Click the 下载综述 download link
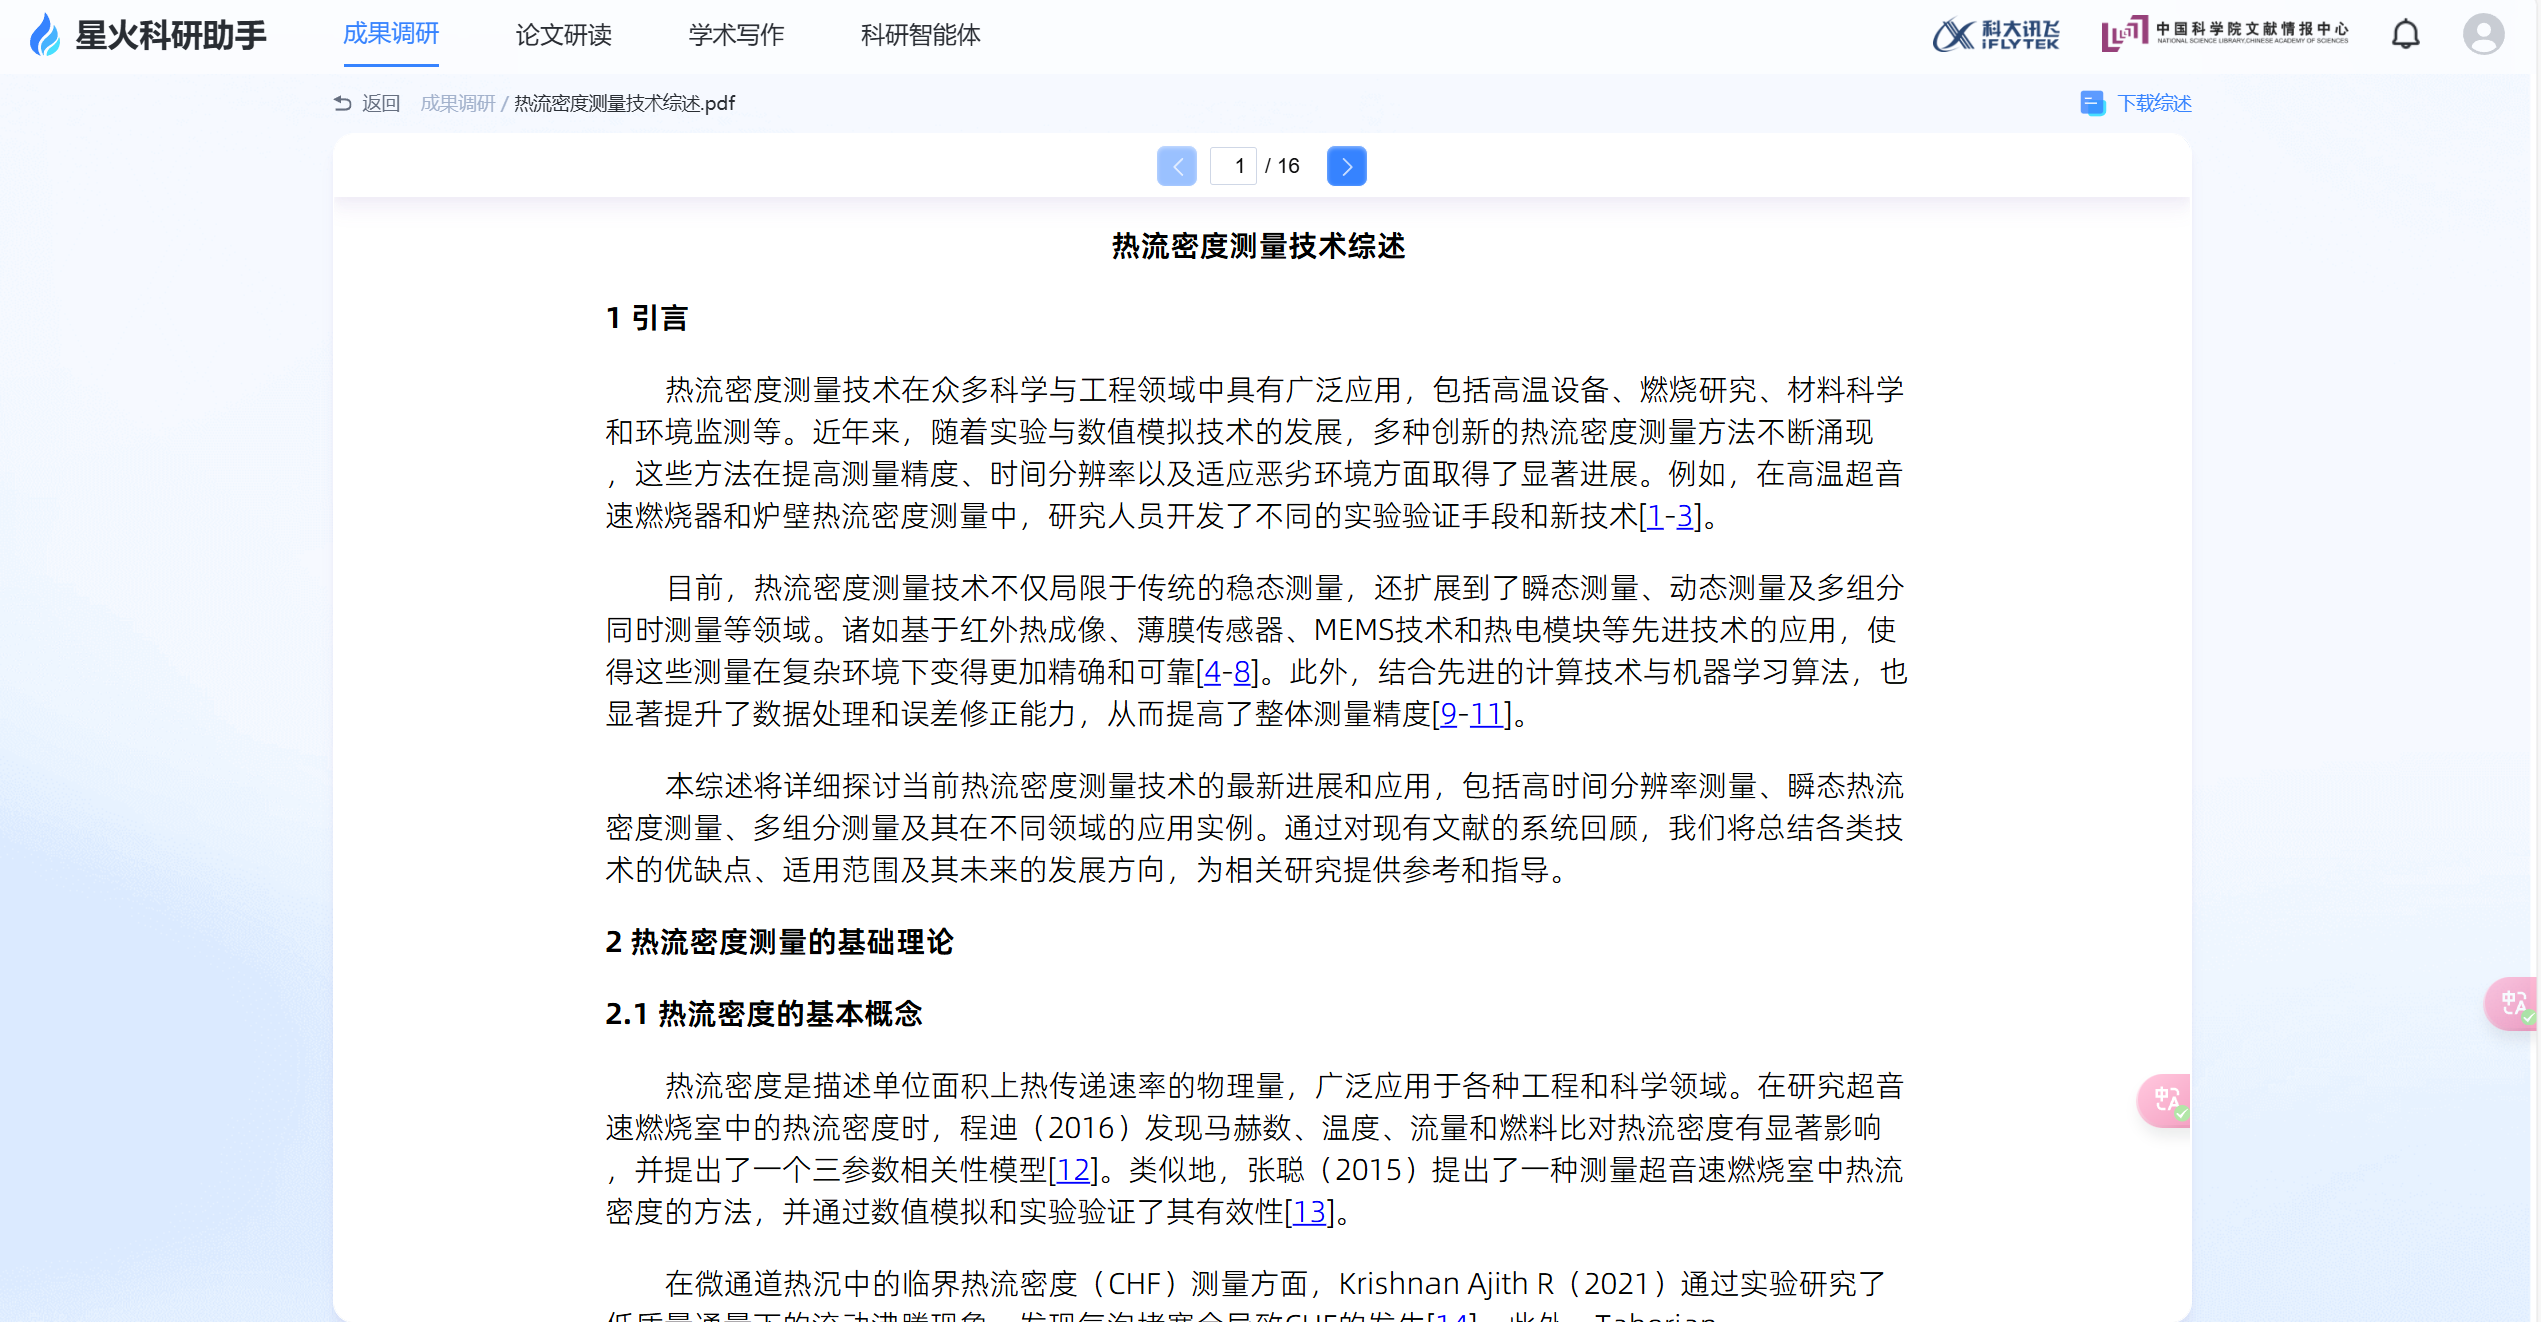2541x1322 pixels. pyautogui.click(x=2154, y=103)
